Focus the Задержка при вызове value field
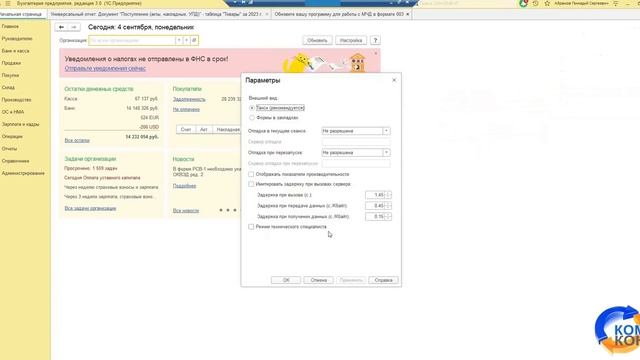The image size is (640, 360). pos(375,195)
